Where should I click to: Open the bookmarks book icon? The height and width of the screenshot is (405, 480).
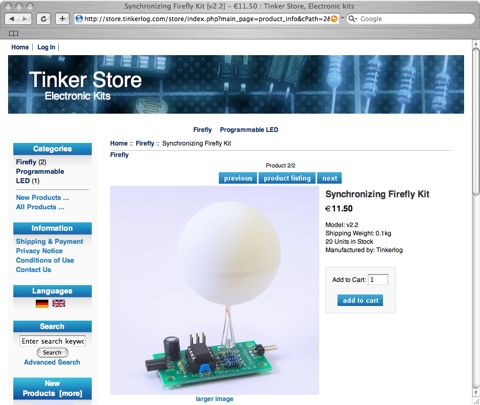[13, 33]
